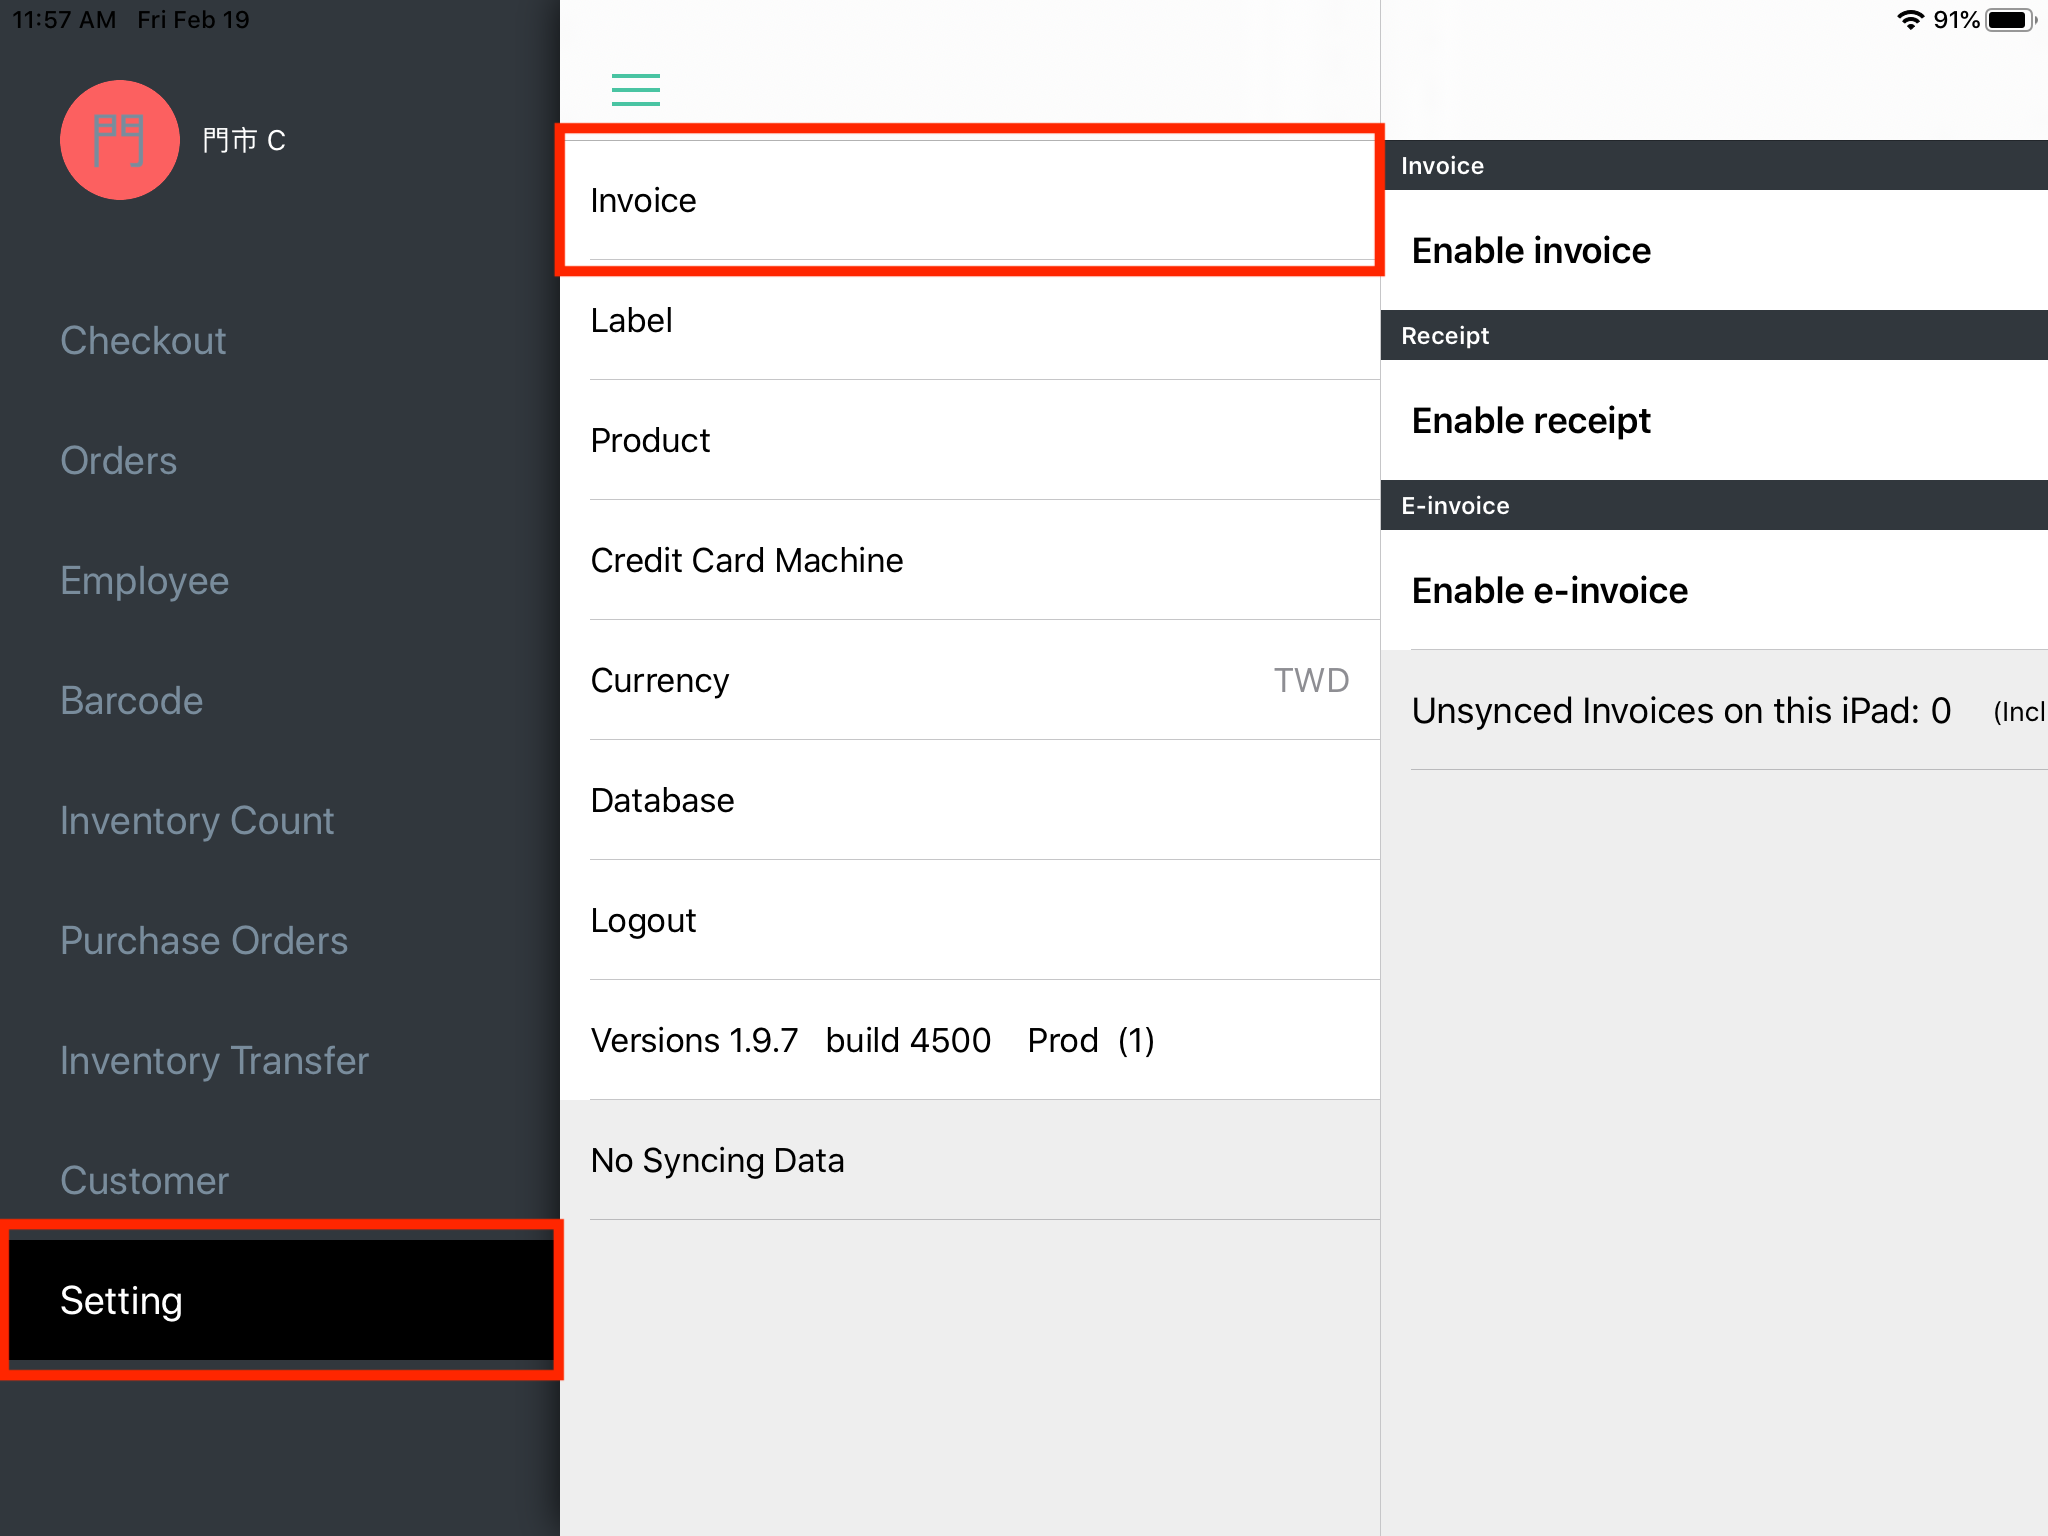Tap the No Syncing Data row
The width and height of the screenshot is (2048, 1536).
pos(970,1160)
